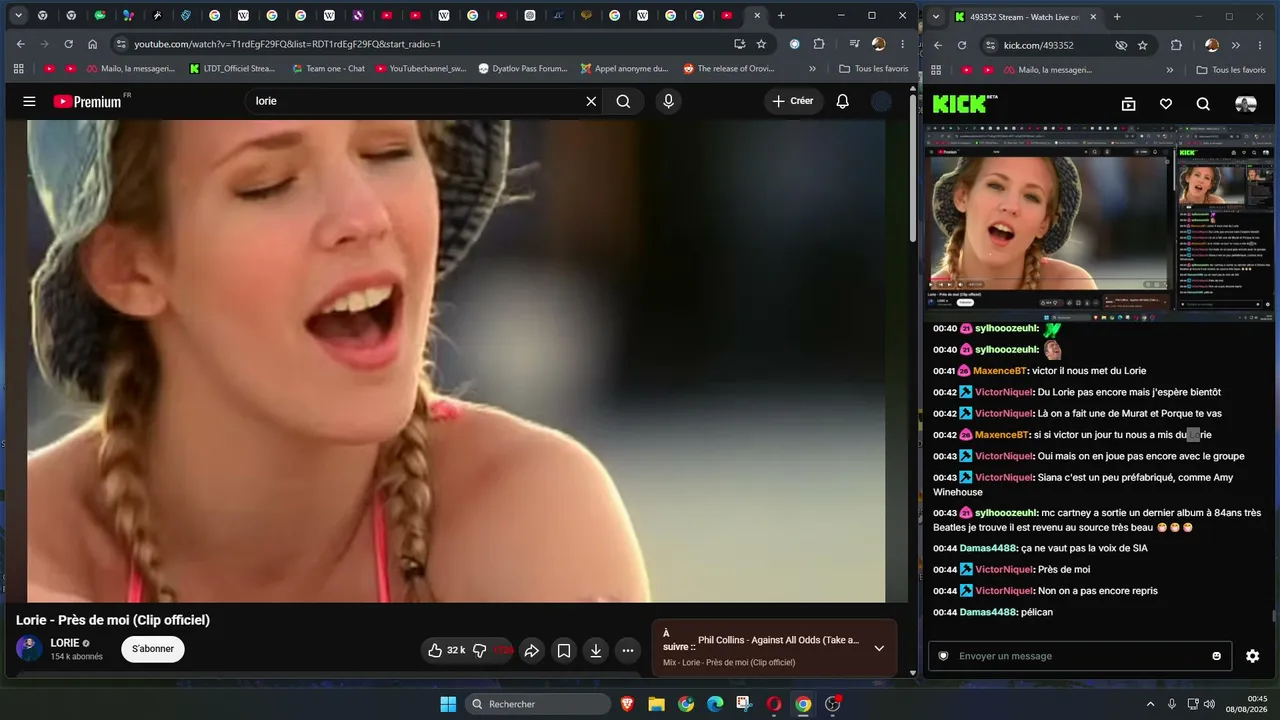
Task: Open Chrome three-dot menu in YouTube window
Action: coord(903,44)
